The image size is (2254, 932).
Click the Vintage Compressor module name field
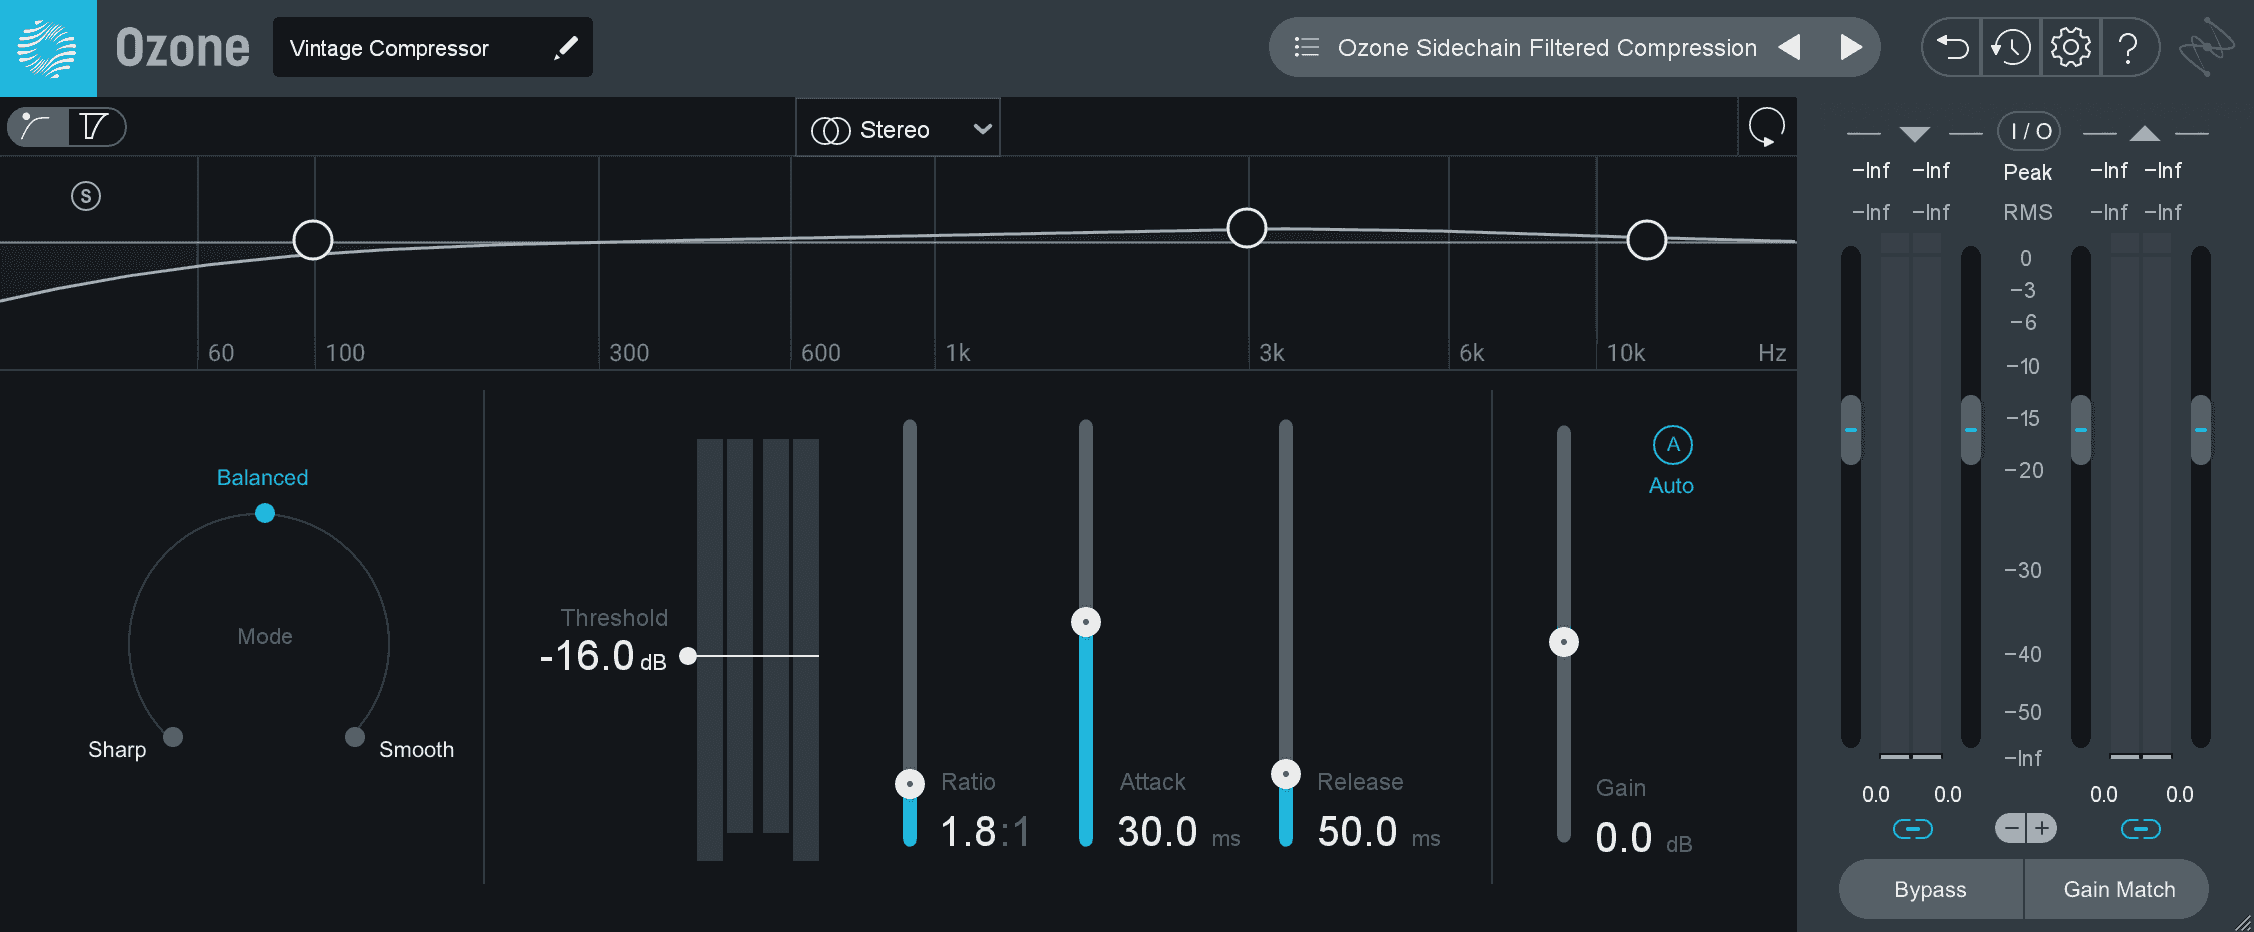click(x=433, y=47)
